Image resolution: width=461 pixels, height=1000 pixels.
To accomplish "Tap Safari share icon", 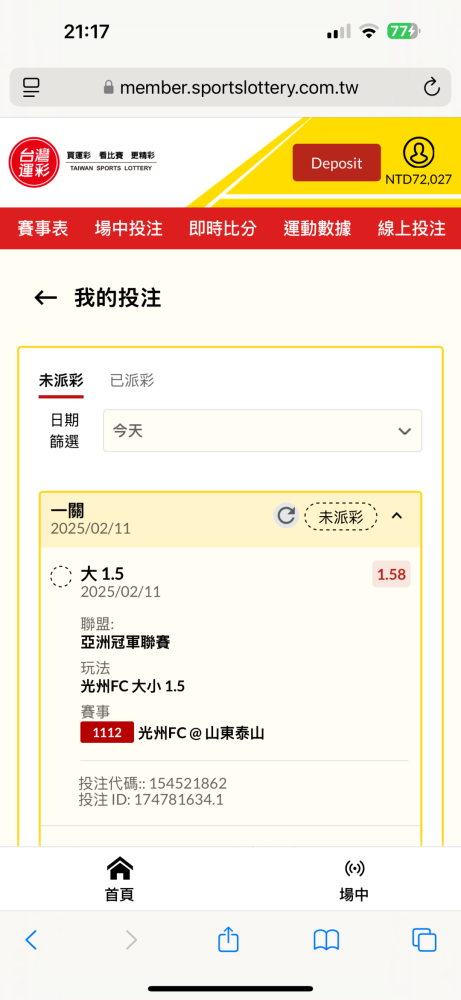I will coord(228,939).
